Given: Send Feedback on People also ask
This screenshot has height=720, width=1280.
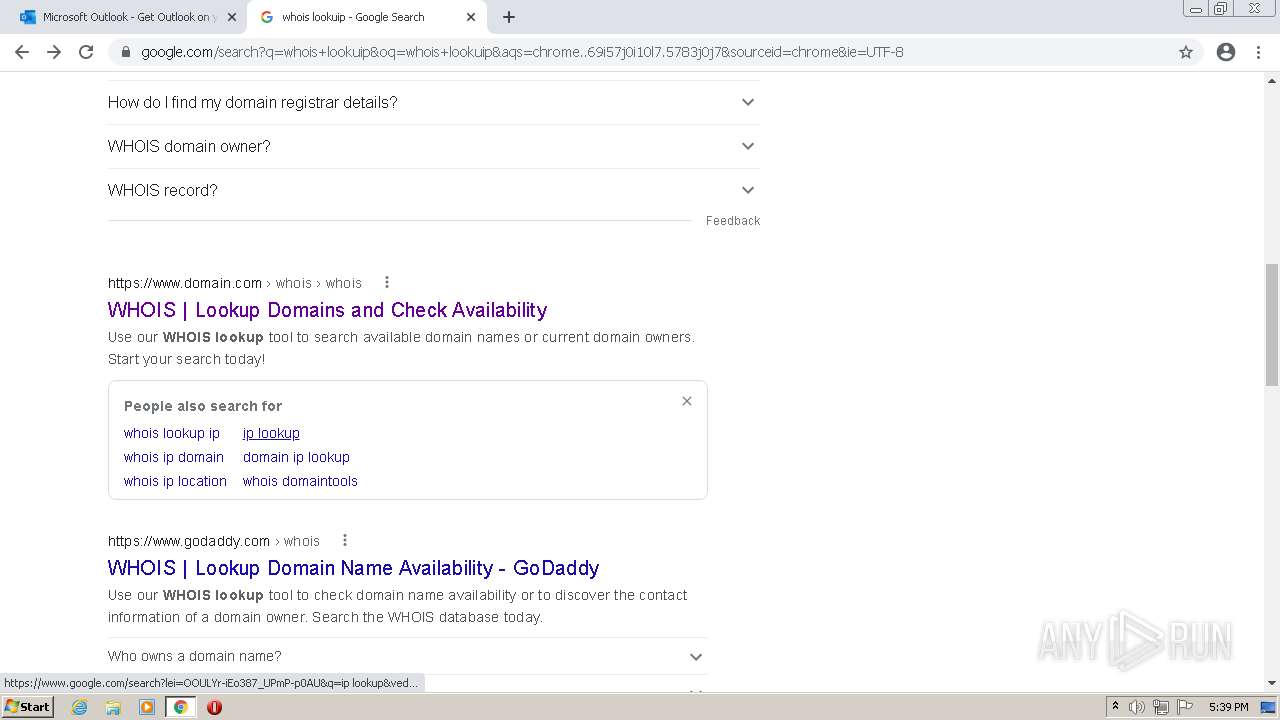Looking at the screenshot, I should [x=733, y=221].
